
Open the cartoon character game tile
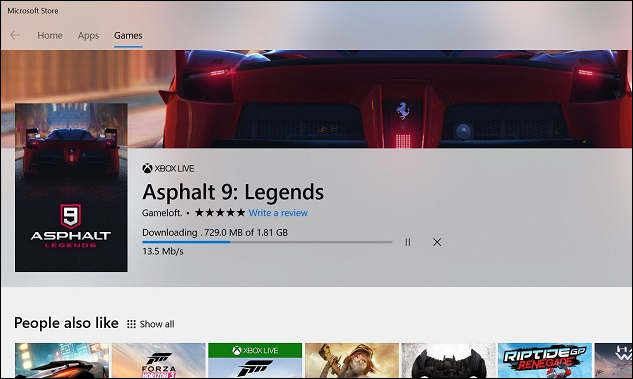point(352,361)
